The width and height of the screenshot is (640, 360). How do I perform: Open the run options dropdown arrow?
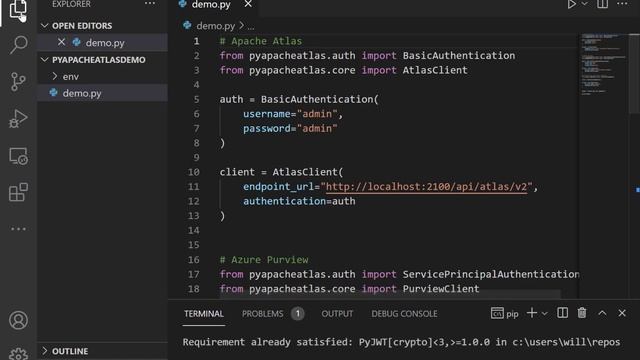pos(584,4)
